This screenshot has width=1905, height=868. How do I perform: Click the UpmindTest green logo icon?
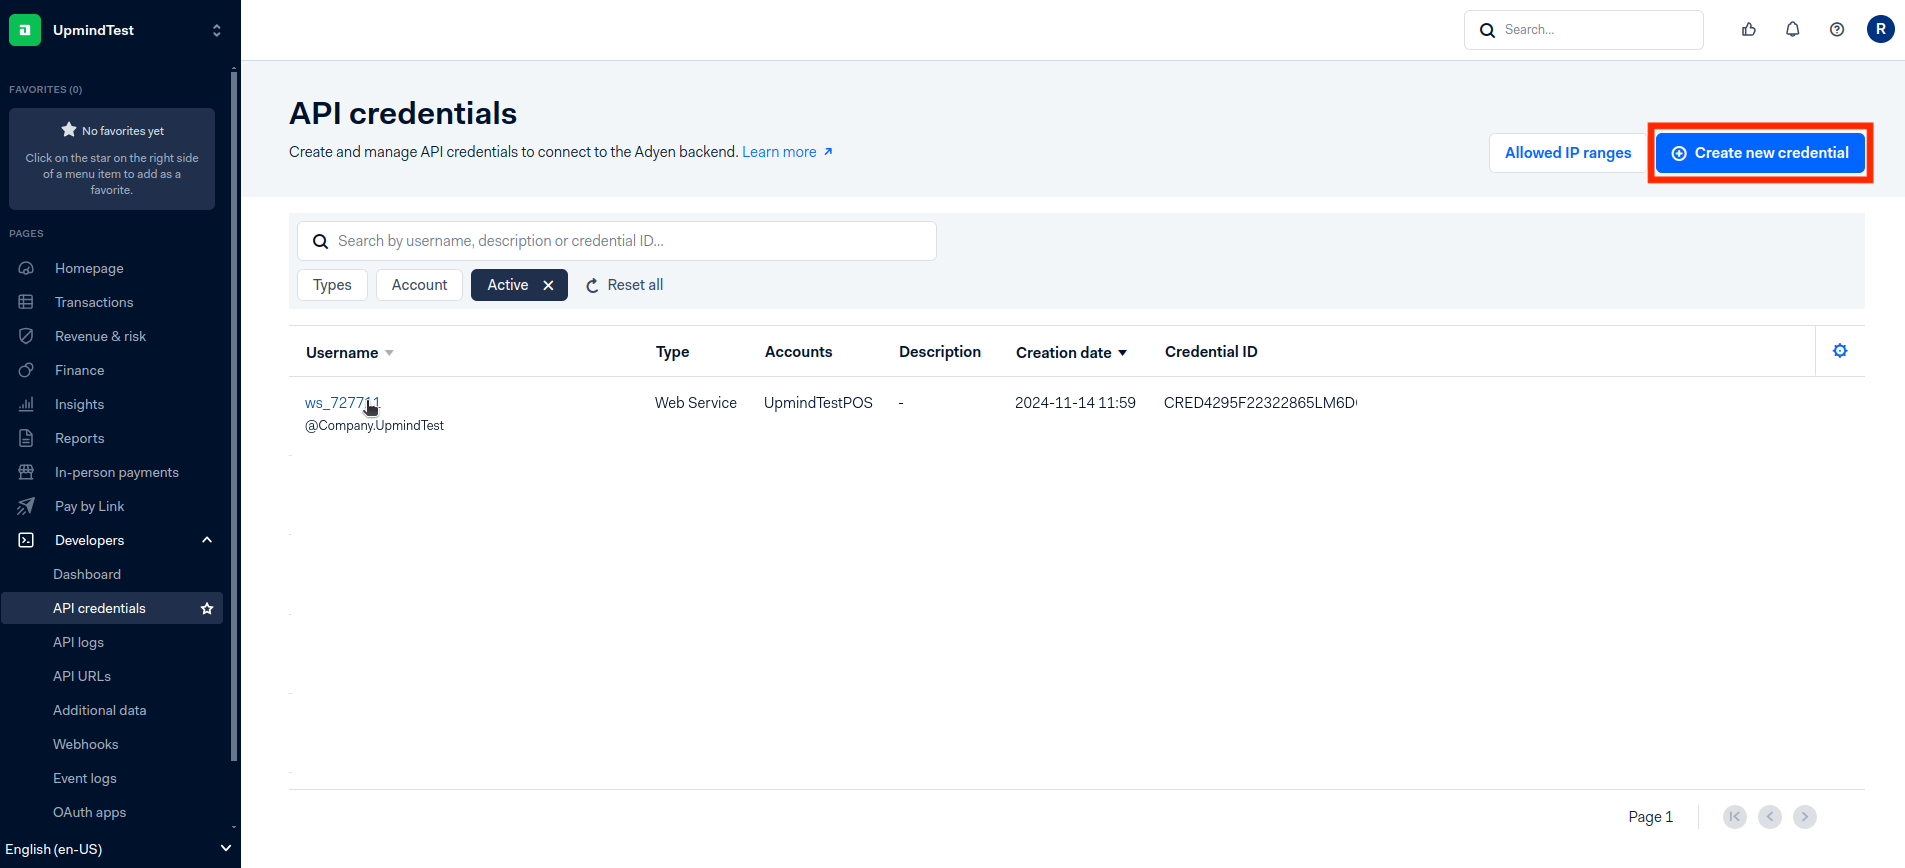(x=25, y=30)
